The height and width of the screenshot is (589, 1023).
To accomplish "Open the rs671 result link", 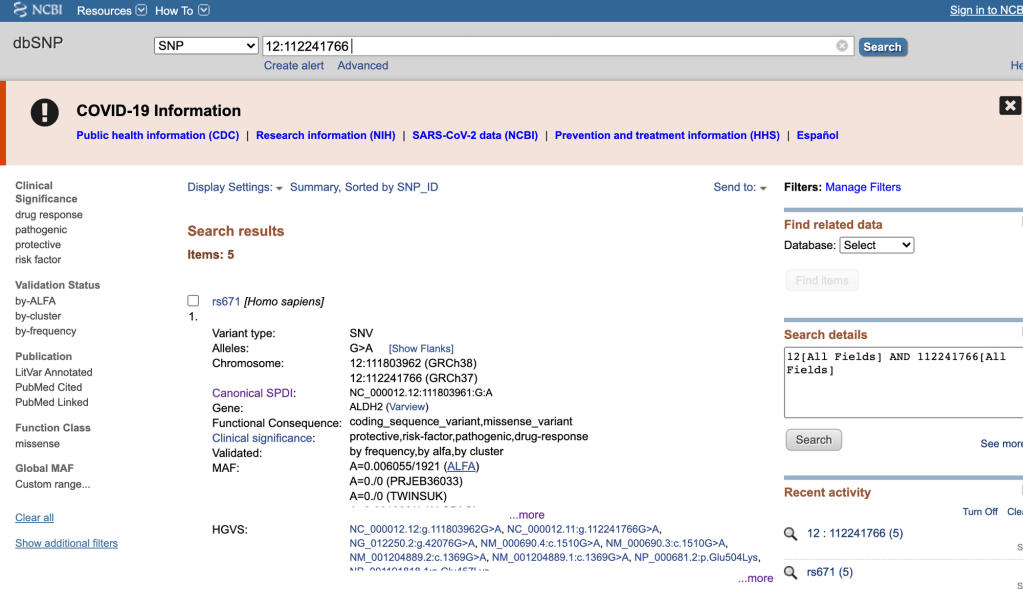I will click(x=226, y=301).
